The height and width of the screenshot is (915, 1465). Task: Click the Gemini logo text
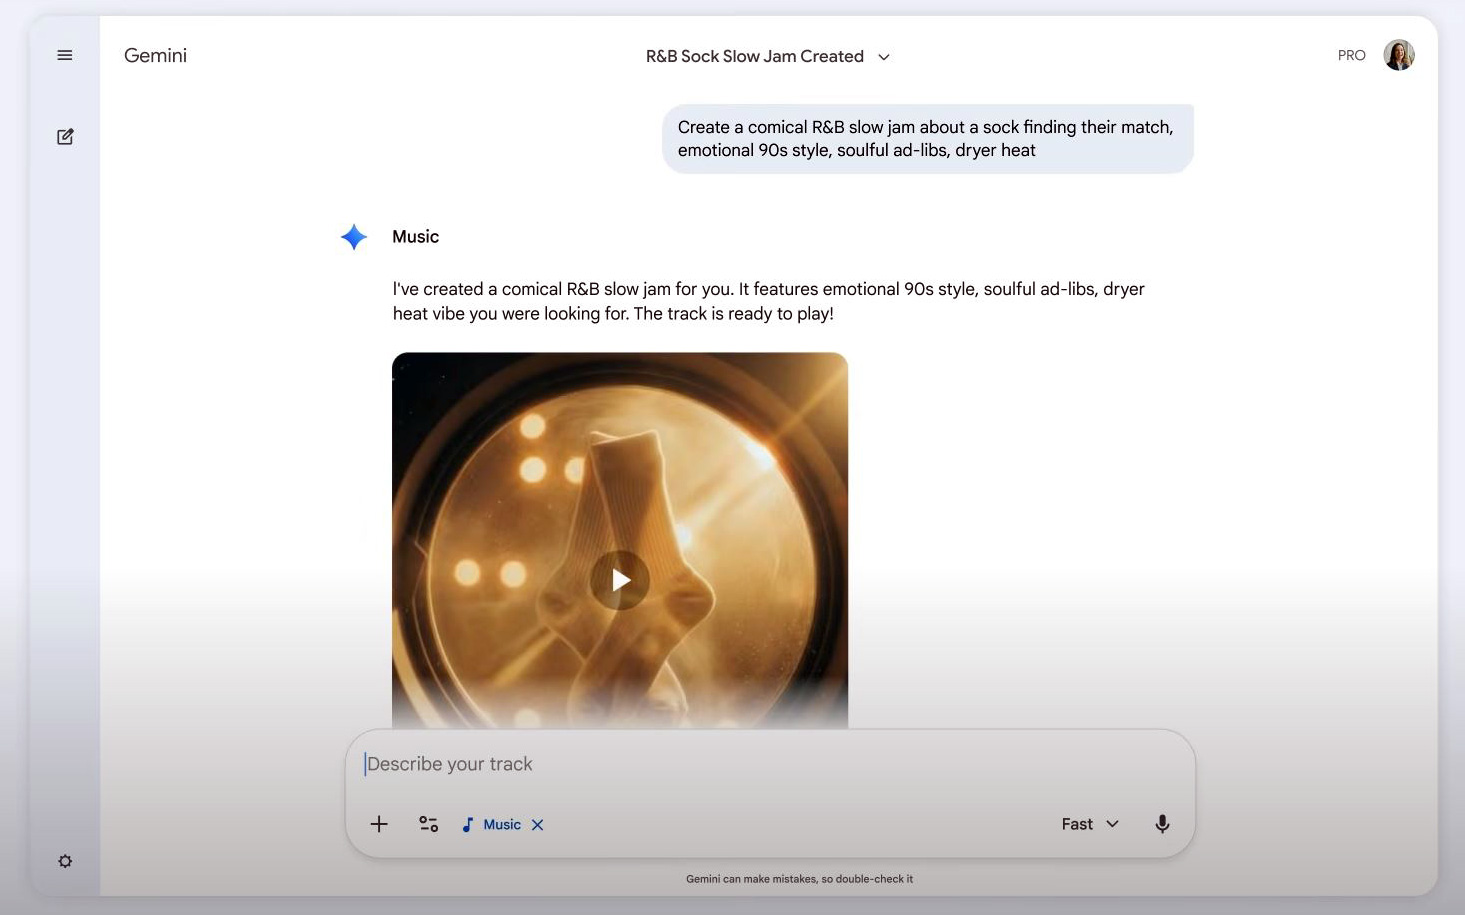point(155,56)
